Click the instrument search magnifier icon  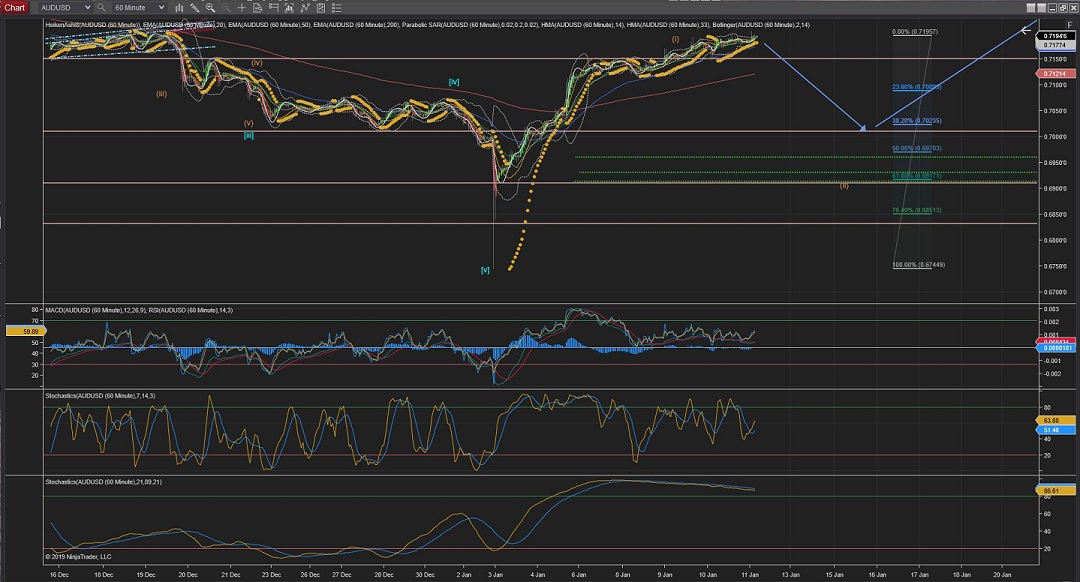[x=101, y=8]
